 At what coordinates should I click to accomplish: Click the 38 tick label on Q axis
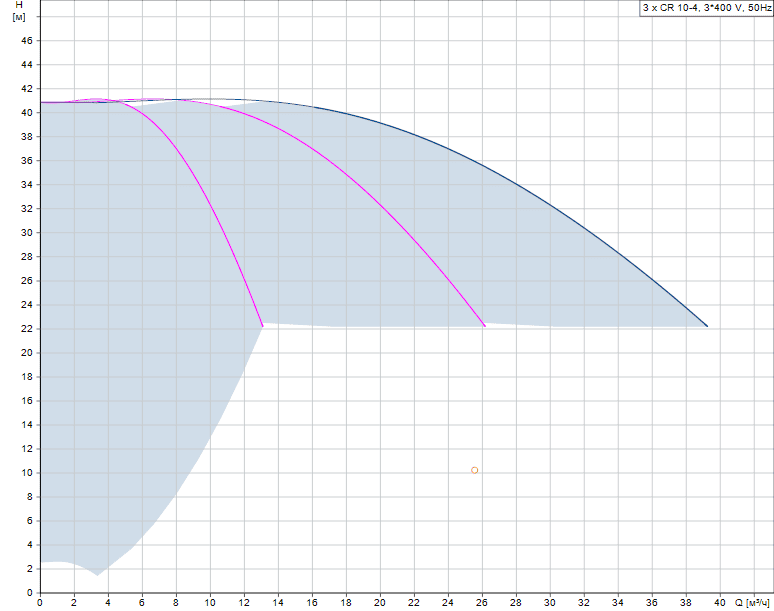click(686, 603)
